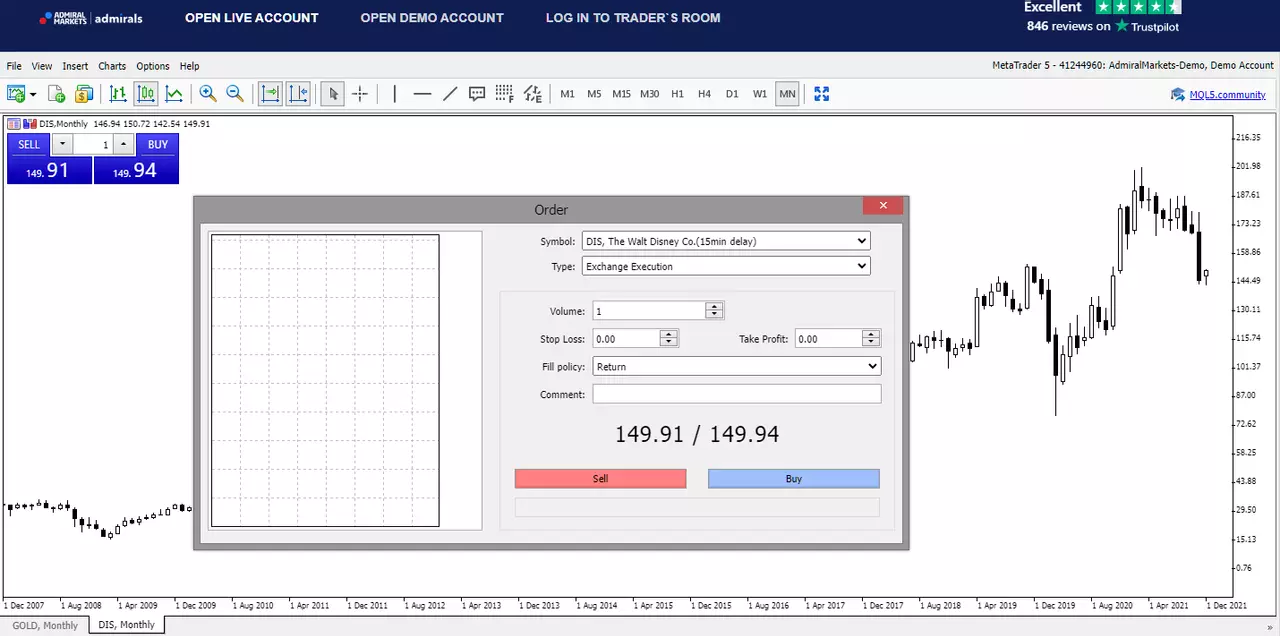Open the Options menu

pos(153,66)
